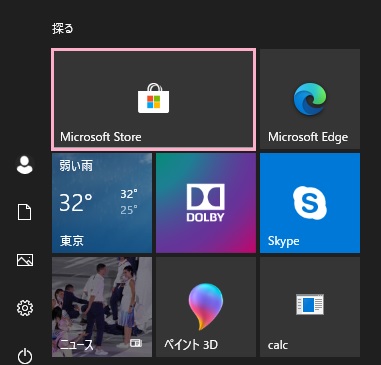The height and width of the screenshot is (365, 381).
Task: Click the Power button icon
Action: click(x=25, y=356)
